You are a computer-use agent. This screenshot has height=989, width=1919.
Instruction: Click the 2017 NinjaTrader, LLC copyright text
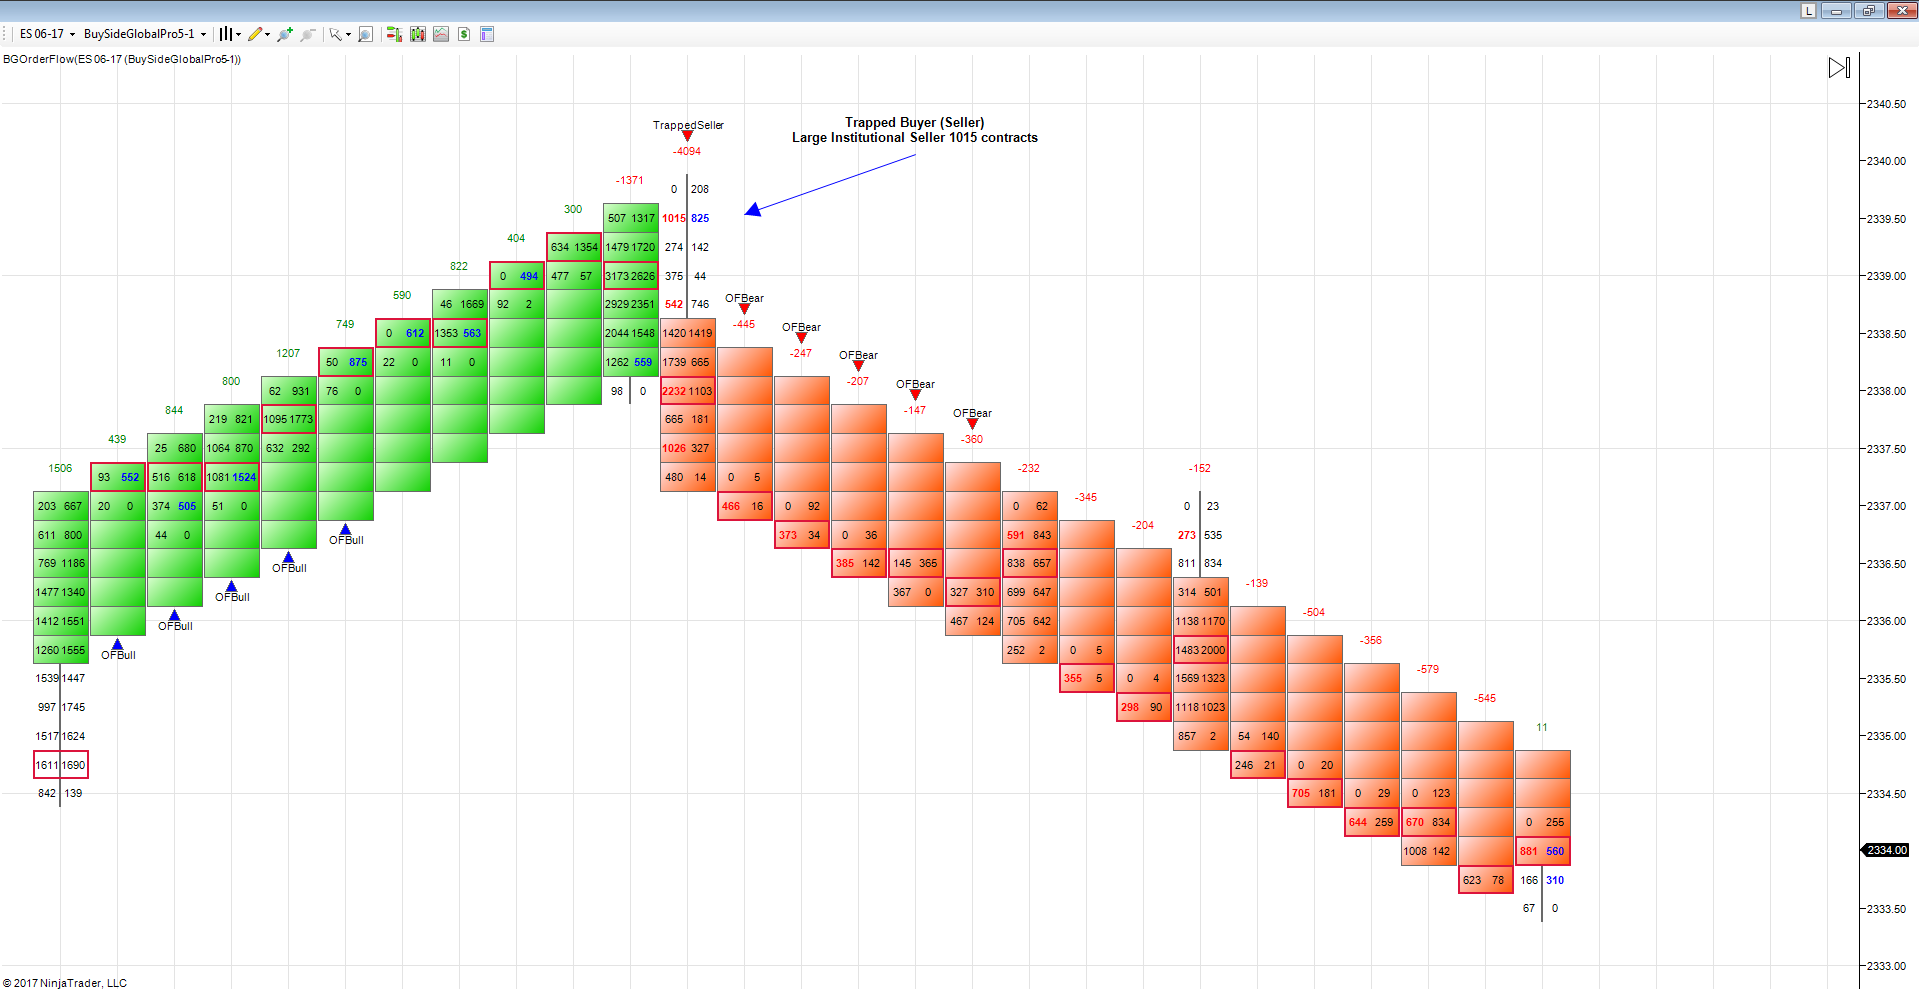pyautogui.click(x=66, y=982)
